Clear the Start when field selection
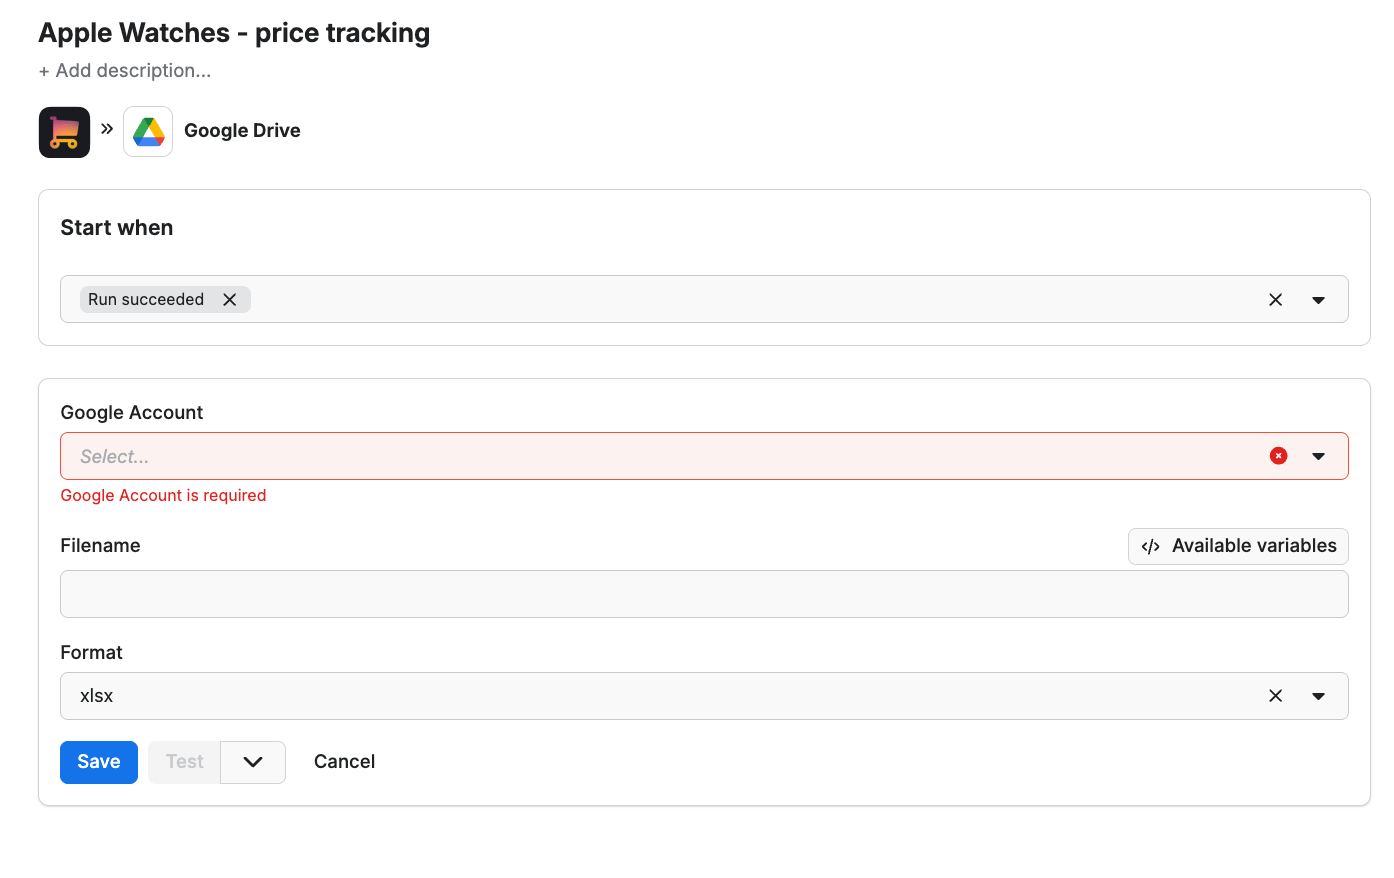The width and height of the screenshot is (1394, 878). coord(1276,299)
